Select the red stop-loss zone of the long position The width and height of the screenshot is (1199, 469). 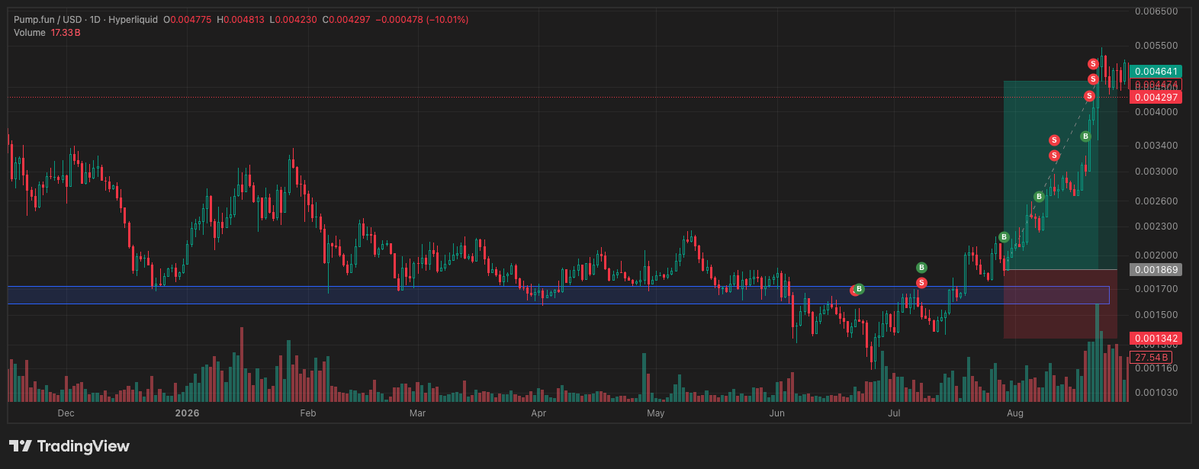click(x=1061, y=304)
